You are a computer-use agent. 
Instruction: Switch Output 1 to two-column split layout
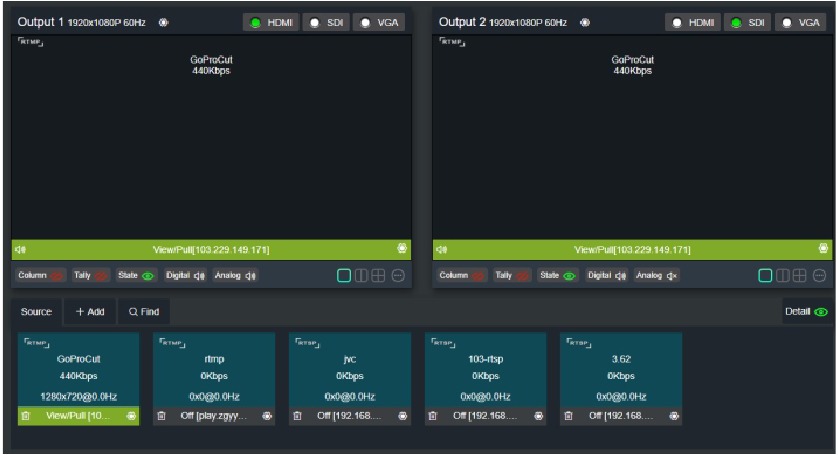coord(361,276)
